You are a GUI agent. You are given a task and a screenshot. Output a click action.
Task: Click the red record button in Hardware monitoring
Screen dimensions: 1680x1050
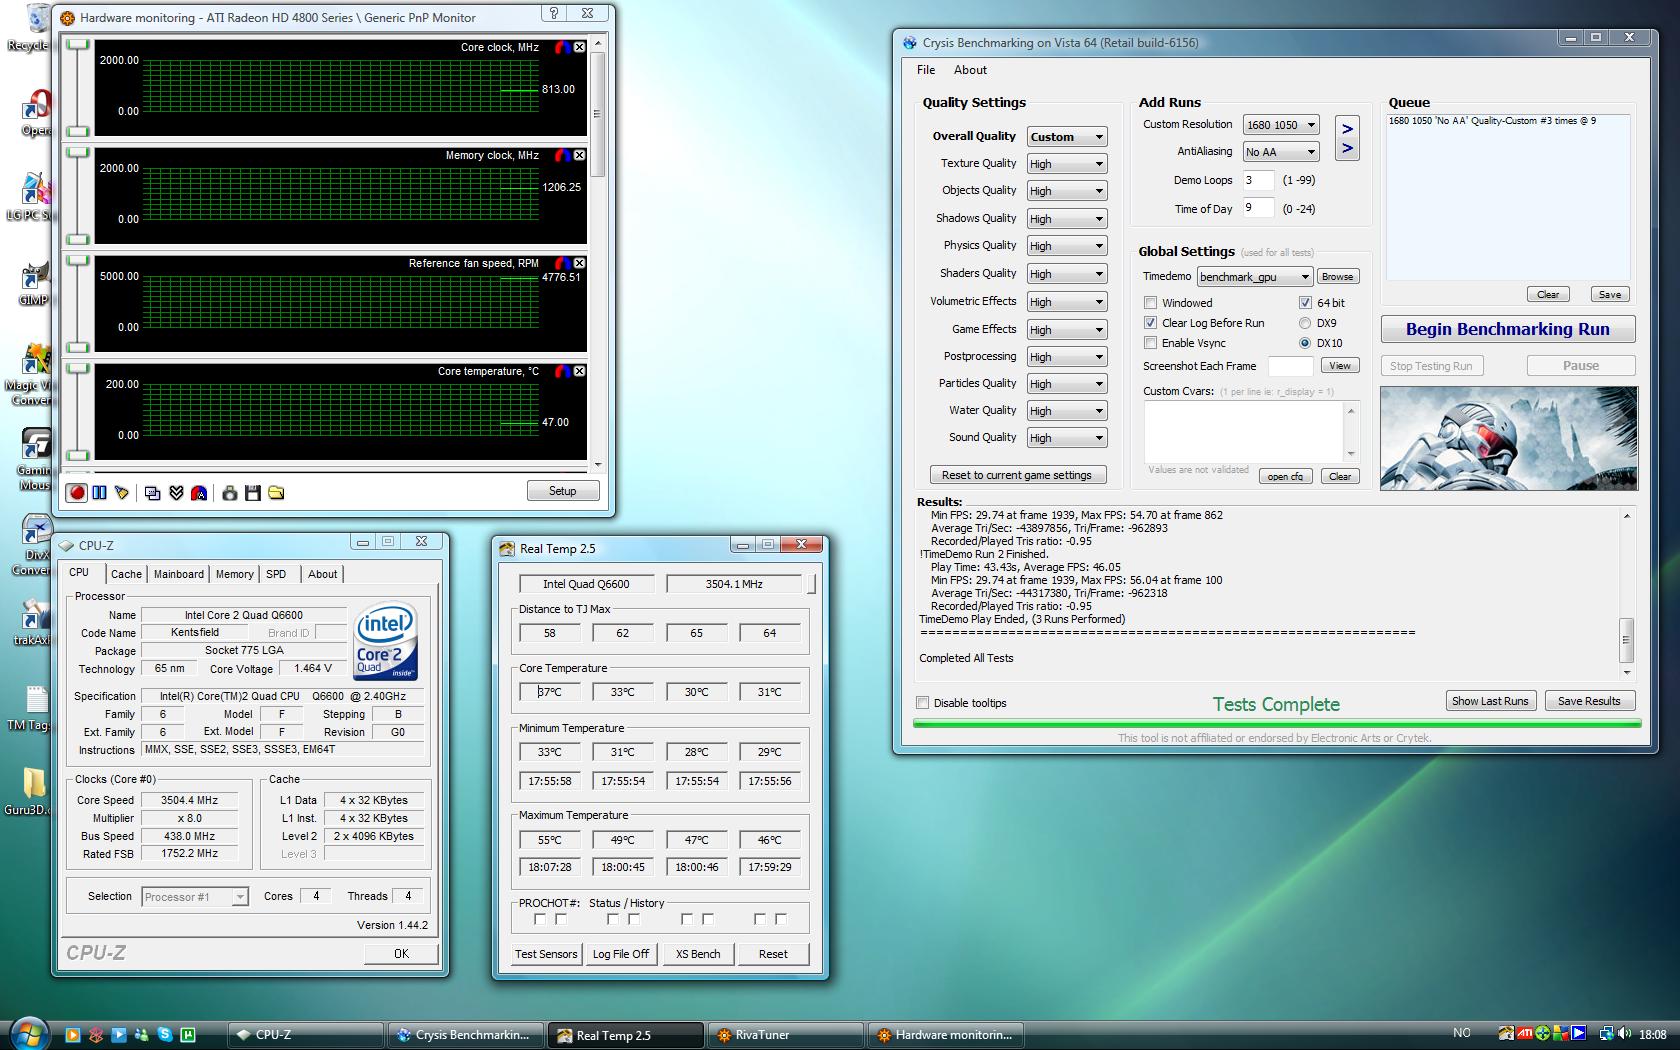click(77, 492)
